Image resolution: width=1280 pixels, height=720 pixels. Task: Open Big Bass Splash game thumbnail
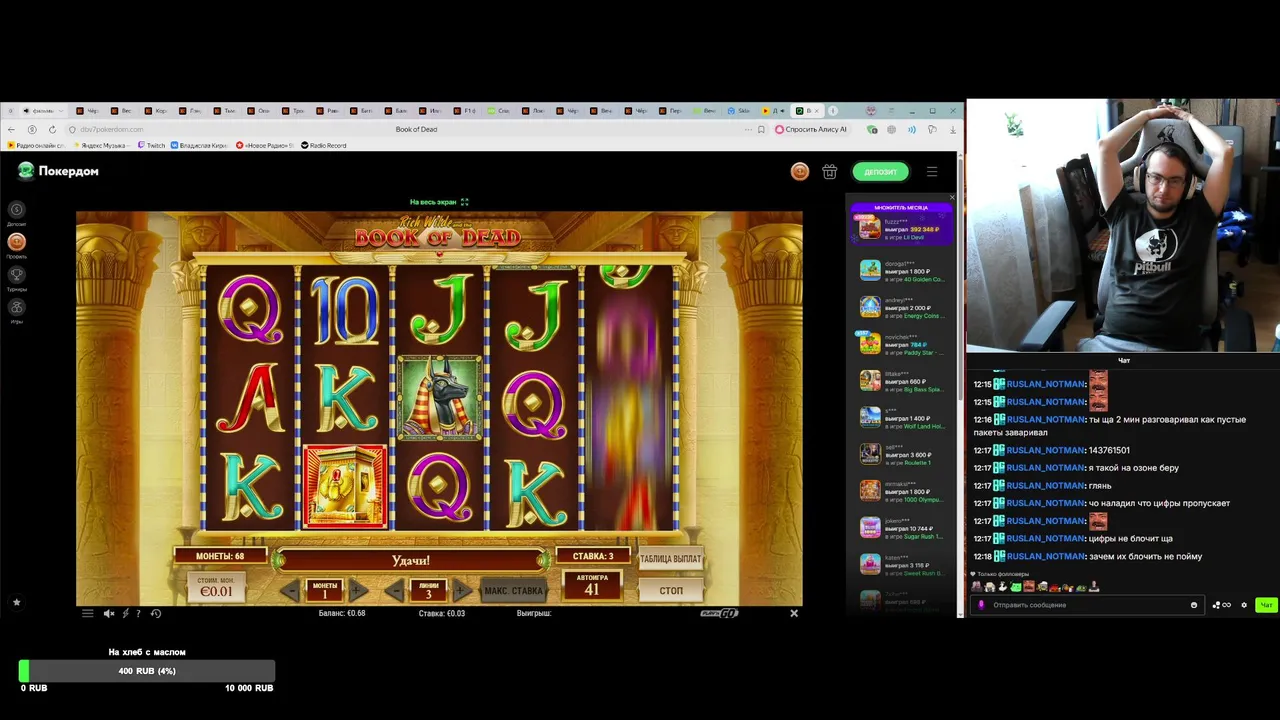[870, 381]
